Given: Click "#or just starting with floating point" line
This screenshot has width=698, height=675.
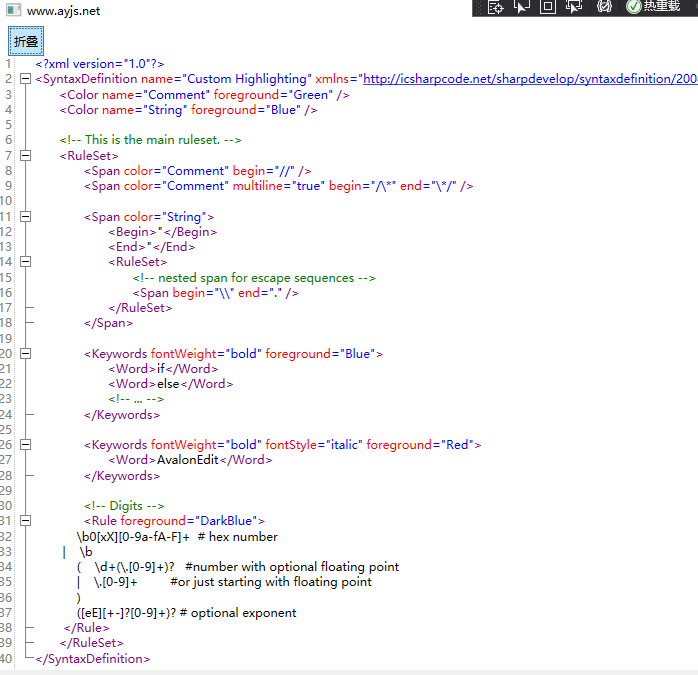Looking at the screenshot, I should pos(224,582).
